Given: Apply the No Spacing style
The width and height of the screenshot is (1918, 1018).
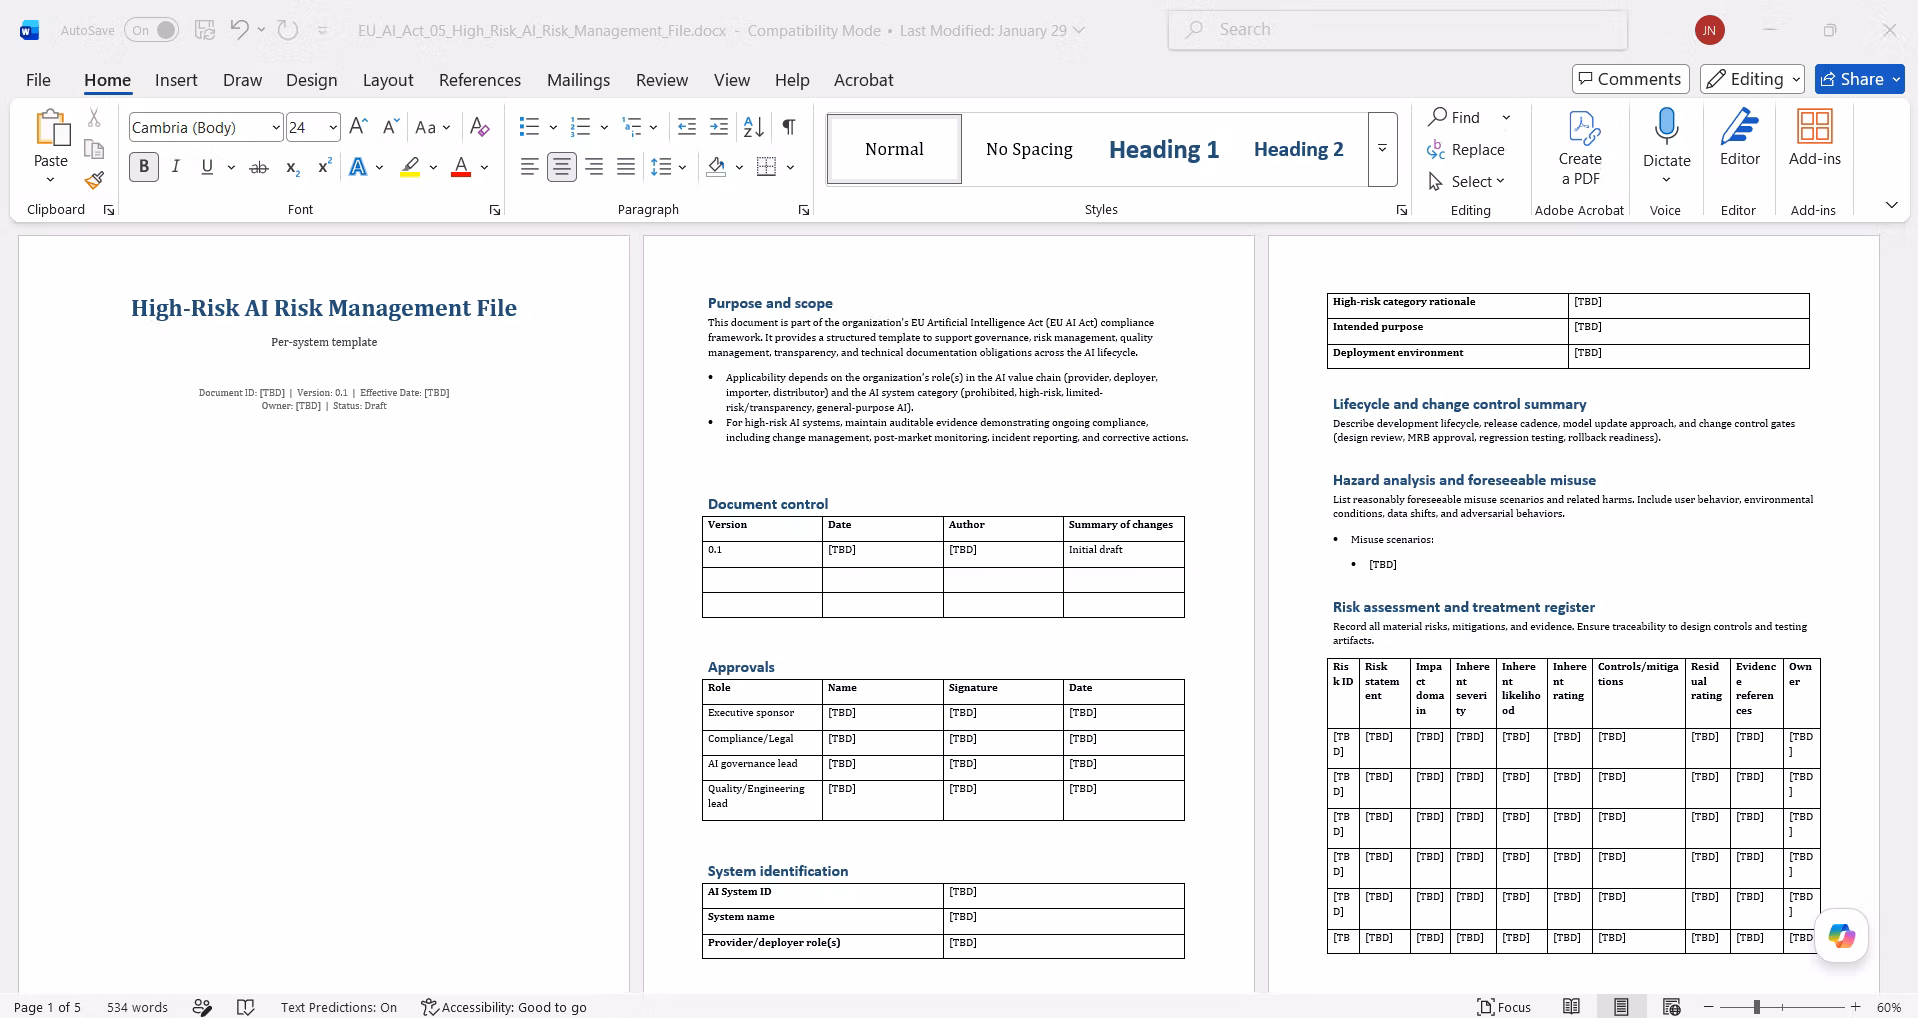Looking at the screenshot, I should [1029, 149].
